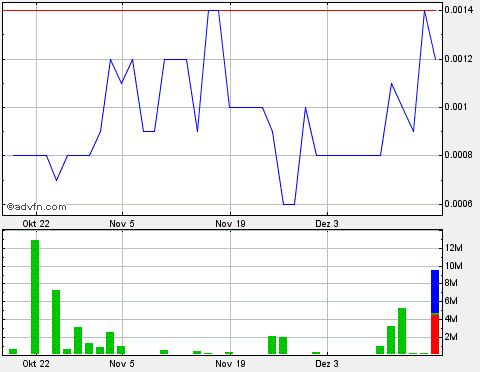This screenshot has width=480, height=372.
Task: Select Okt 22 date label under price chart
Action: 36,224
